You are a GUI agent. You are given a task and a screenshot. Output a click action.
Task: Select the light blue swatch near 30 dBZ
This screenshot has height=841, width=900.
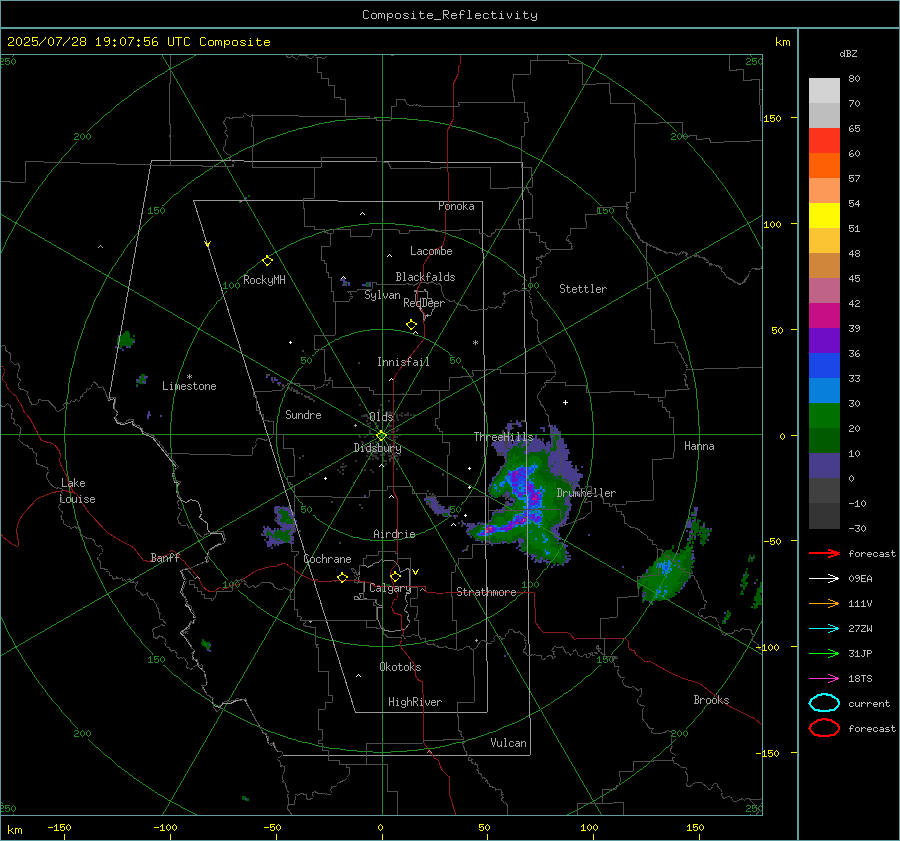click(x=824, y=390)
